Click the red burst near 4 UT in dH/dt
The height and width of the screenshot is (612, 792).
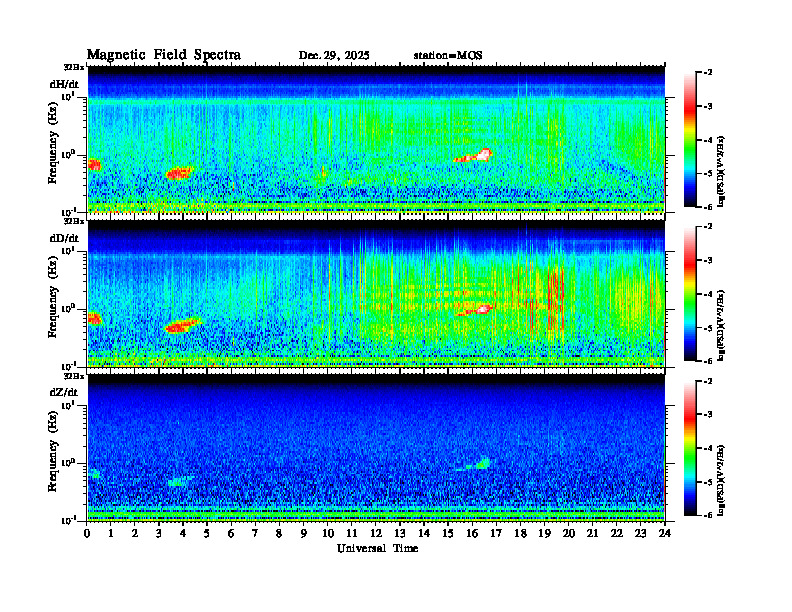click(x=179, y=173)
